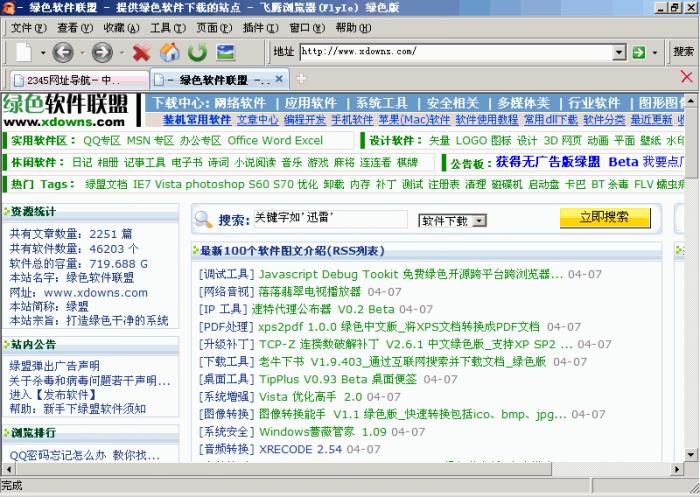This screenshot has width=700, height=497.
Task: Open the 收藏 menu
Action: pos(121,28)
